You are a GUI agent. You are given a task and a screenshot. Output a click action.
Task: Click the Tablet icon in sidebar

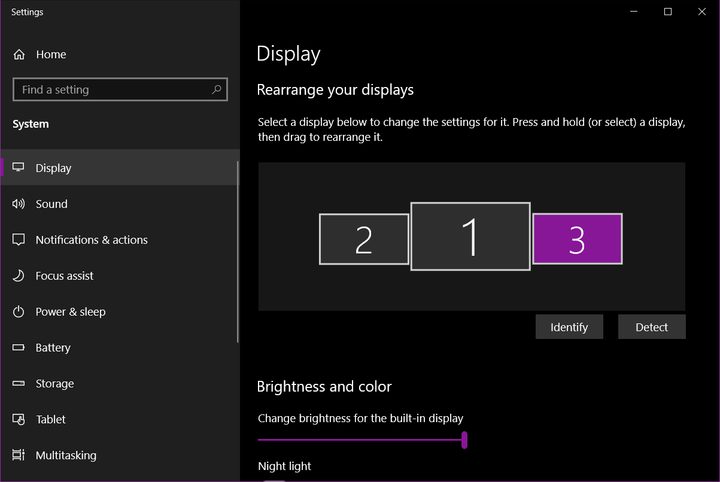18,419
